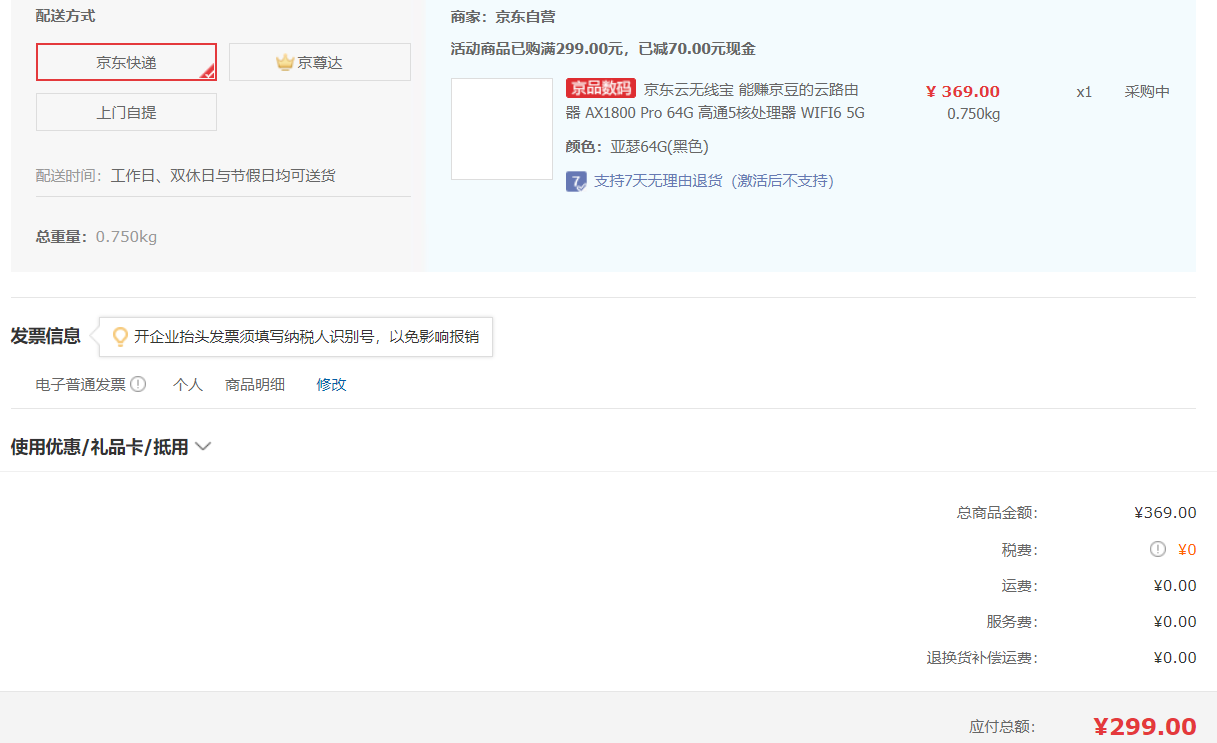This screenshot has height=743, width=1217.
Task: Click the 运费 value ¥0.00
Action: pos(1175,586)
